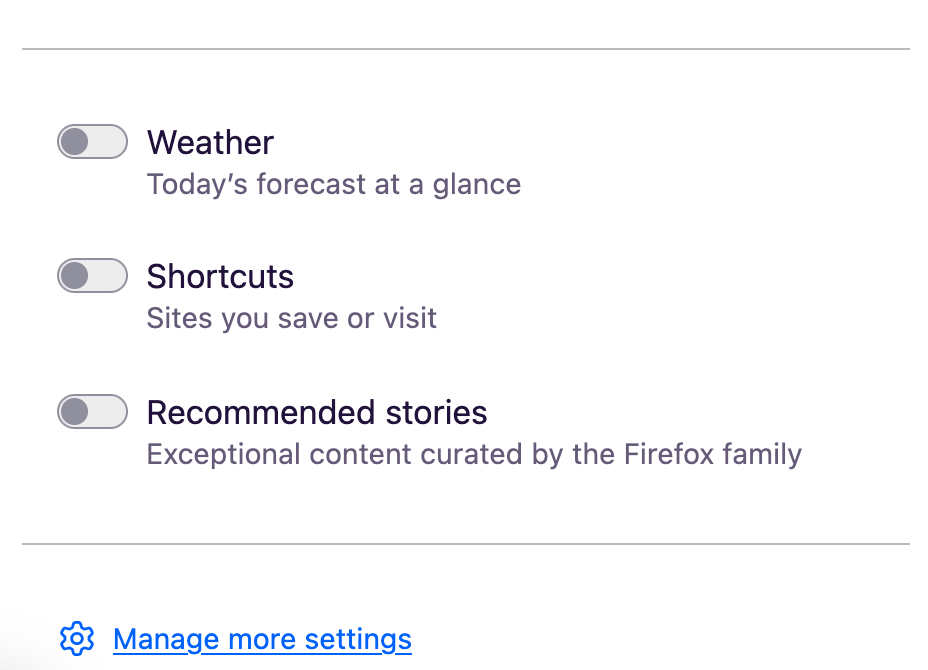This screenshot has height=670, width=928.
Task: Click the "Exceptional content curated" description text
Action: (474, 455)
